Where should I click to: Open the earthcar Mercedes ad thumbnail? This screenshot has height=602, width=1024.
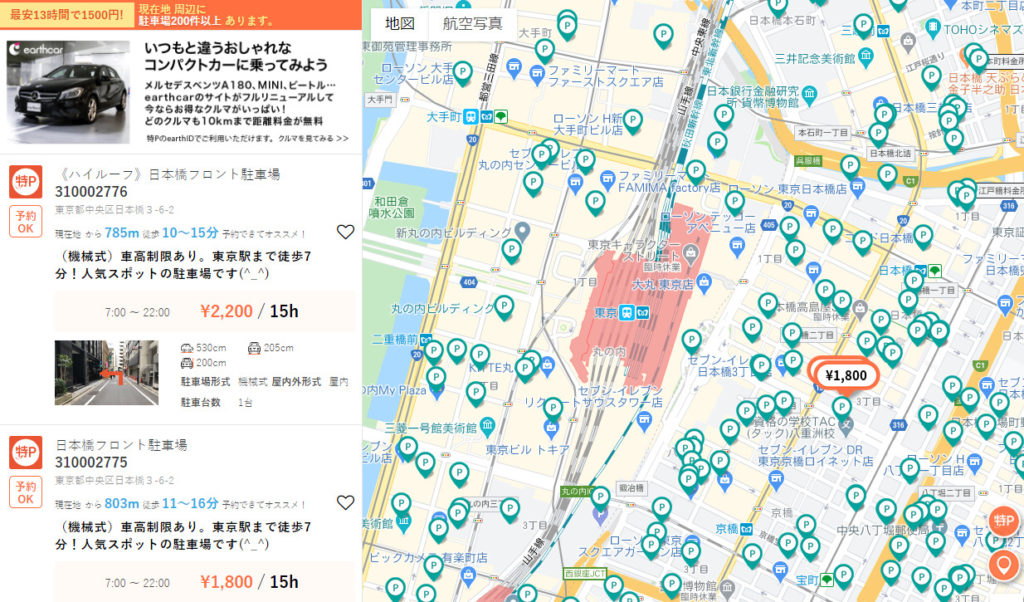pyautogui.click(x=68, y=92)
